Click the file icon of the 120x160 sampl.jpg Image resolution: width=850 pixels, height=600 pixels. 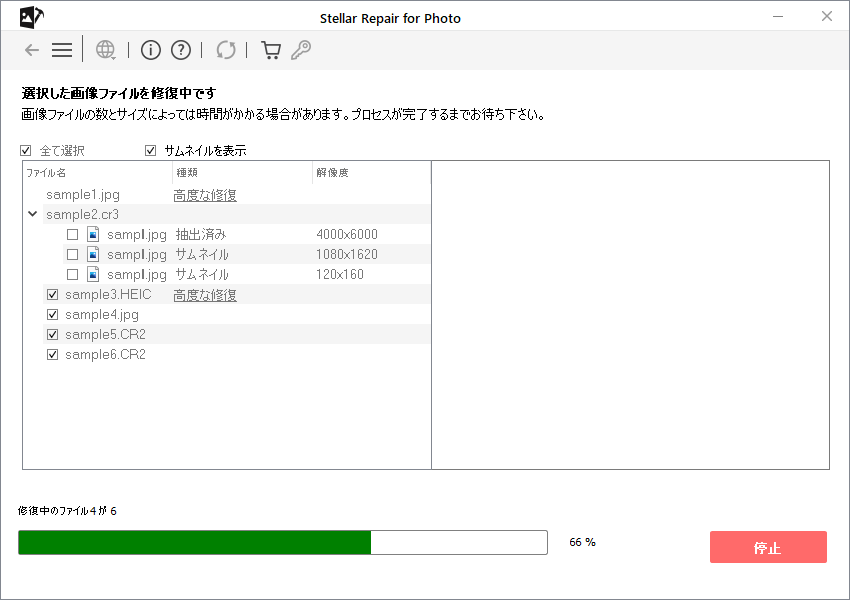click(x=93, y=274)
